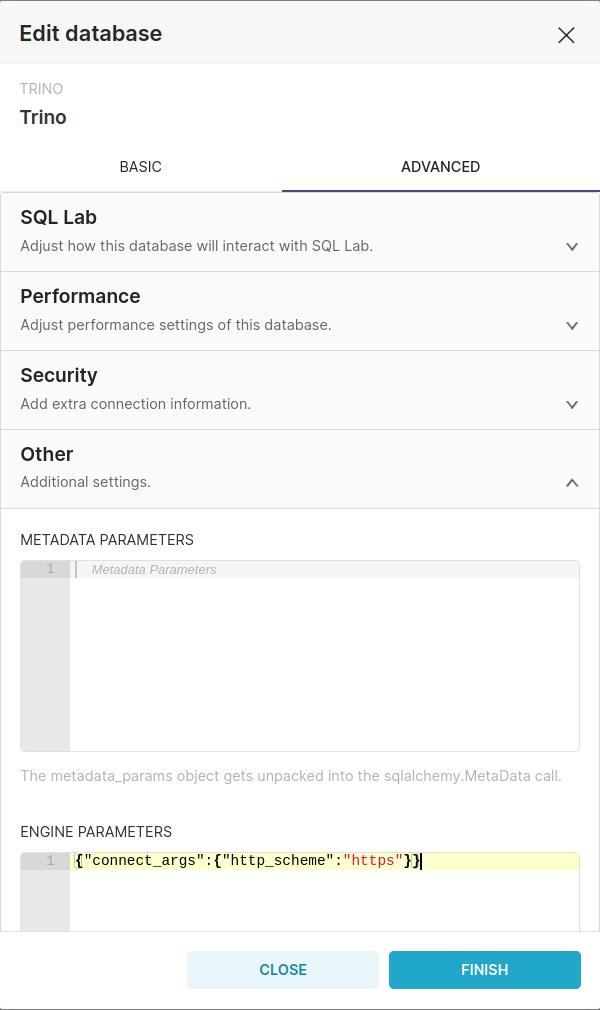Expand the Performance section chevron
The image size is (600, 1010).
[x=572, y=325]
